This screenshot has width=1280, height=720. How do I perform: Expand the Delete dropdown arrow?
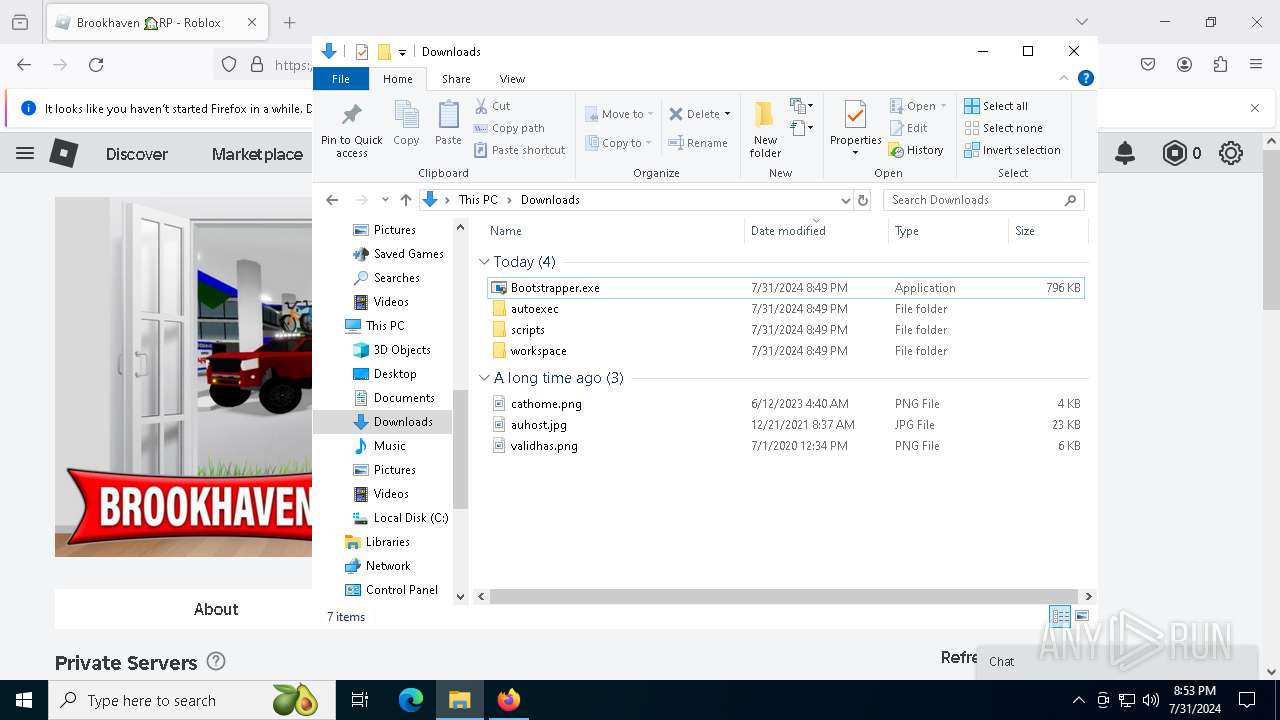point(727,114)
